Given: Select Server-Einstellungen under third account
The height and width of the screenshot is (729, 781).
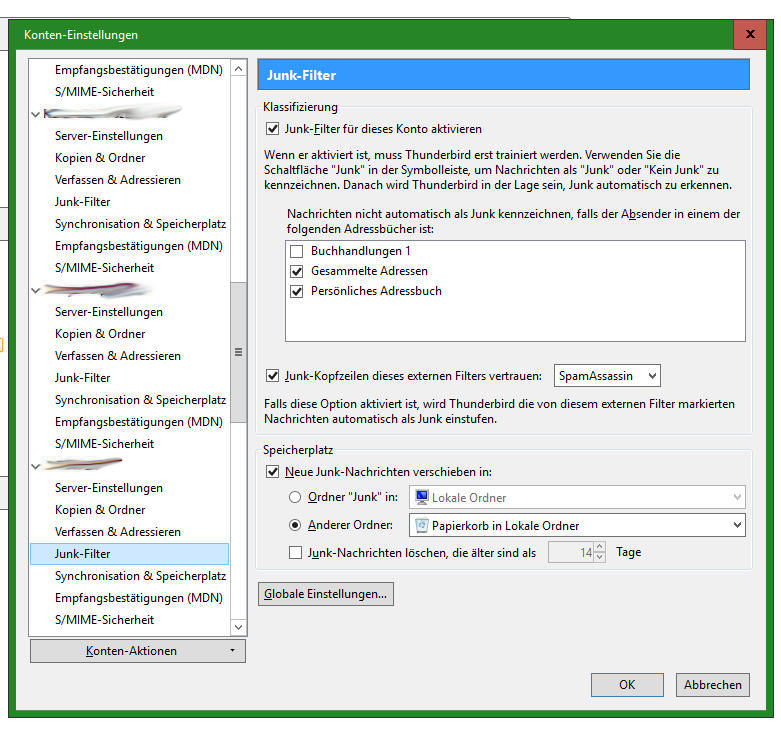Looking at the screenshot, I should pos(109,488).
